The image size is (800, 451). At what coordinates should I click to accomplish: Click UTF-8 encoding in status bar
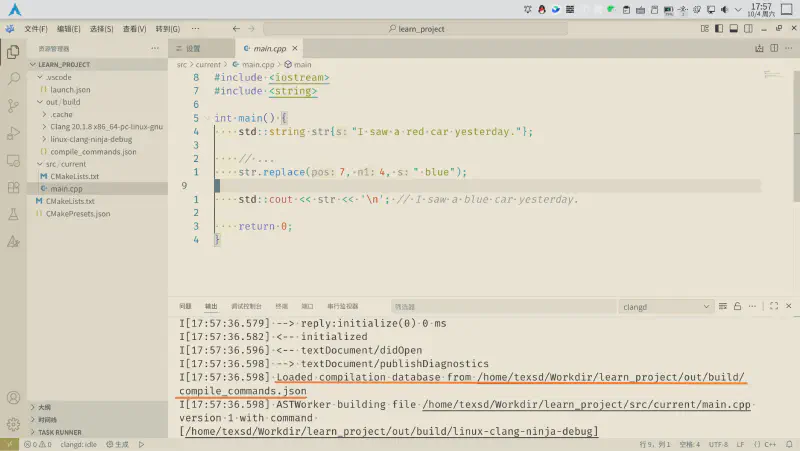717,444
